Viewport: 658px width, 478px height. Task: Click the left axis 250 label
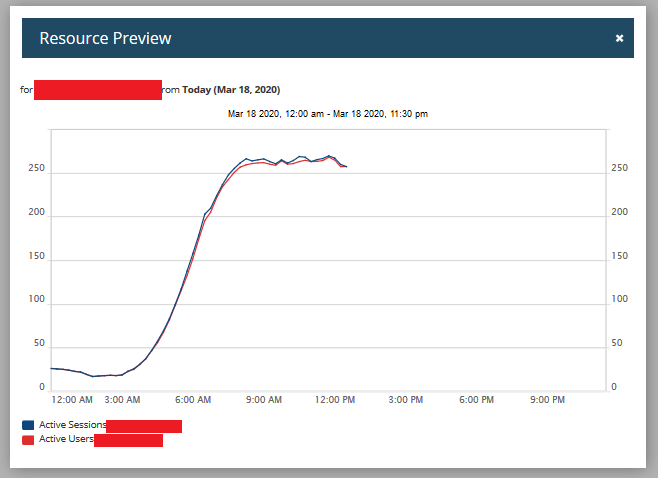[37, 168]
